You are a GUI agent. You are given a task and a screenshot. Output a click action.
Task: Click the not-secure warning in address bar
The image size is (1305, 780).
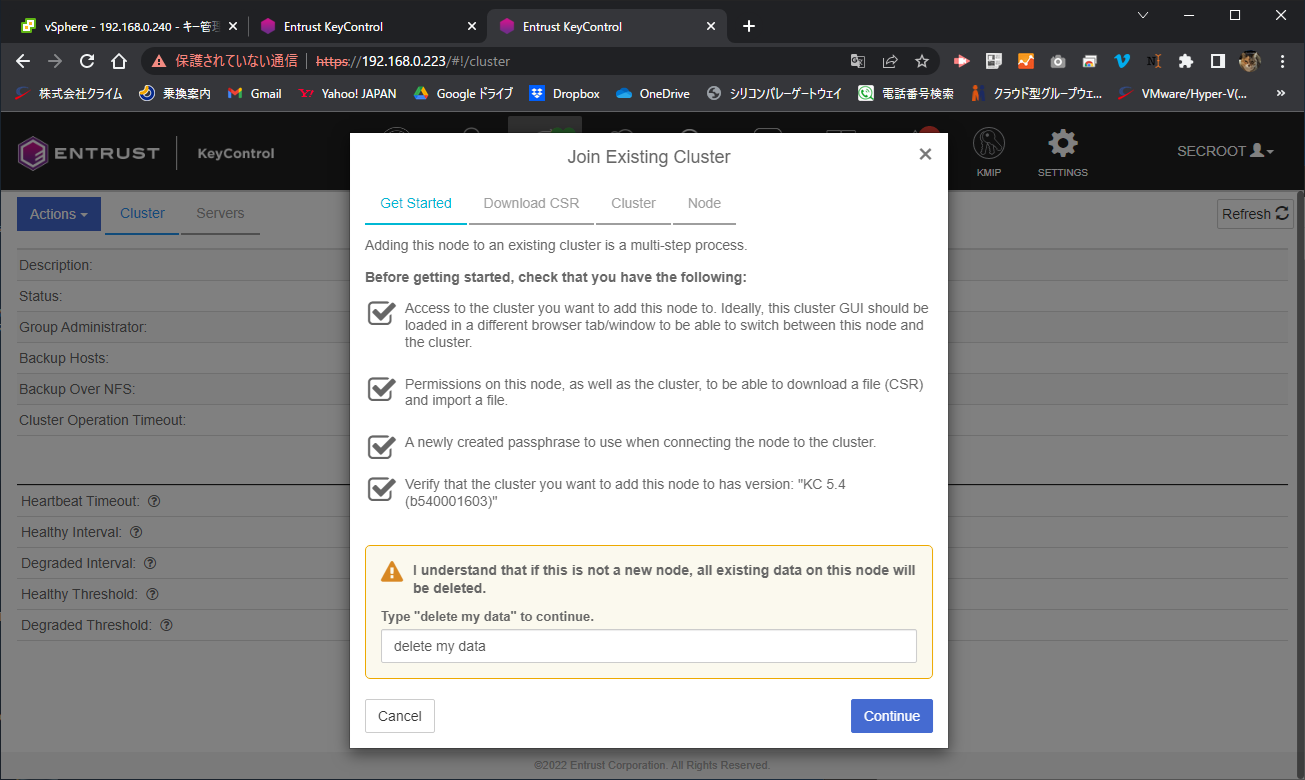225,61
